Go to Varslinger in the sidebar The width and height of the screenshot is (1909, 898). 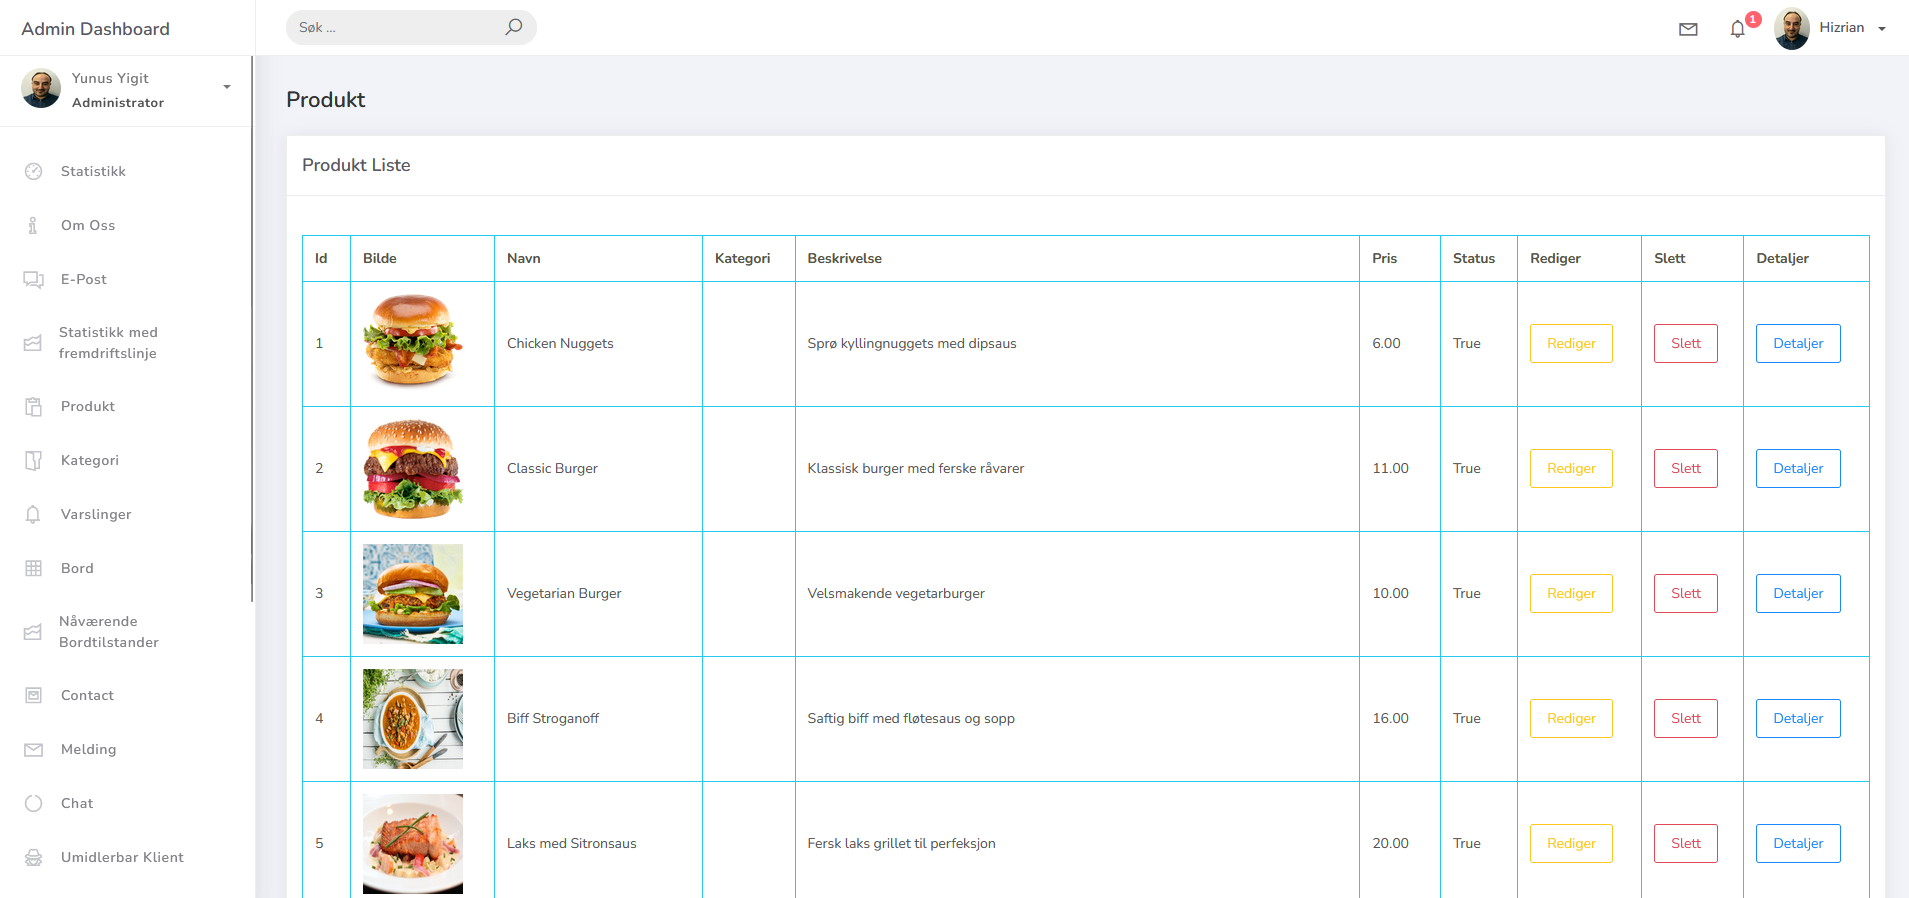tap(96, 514)
